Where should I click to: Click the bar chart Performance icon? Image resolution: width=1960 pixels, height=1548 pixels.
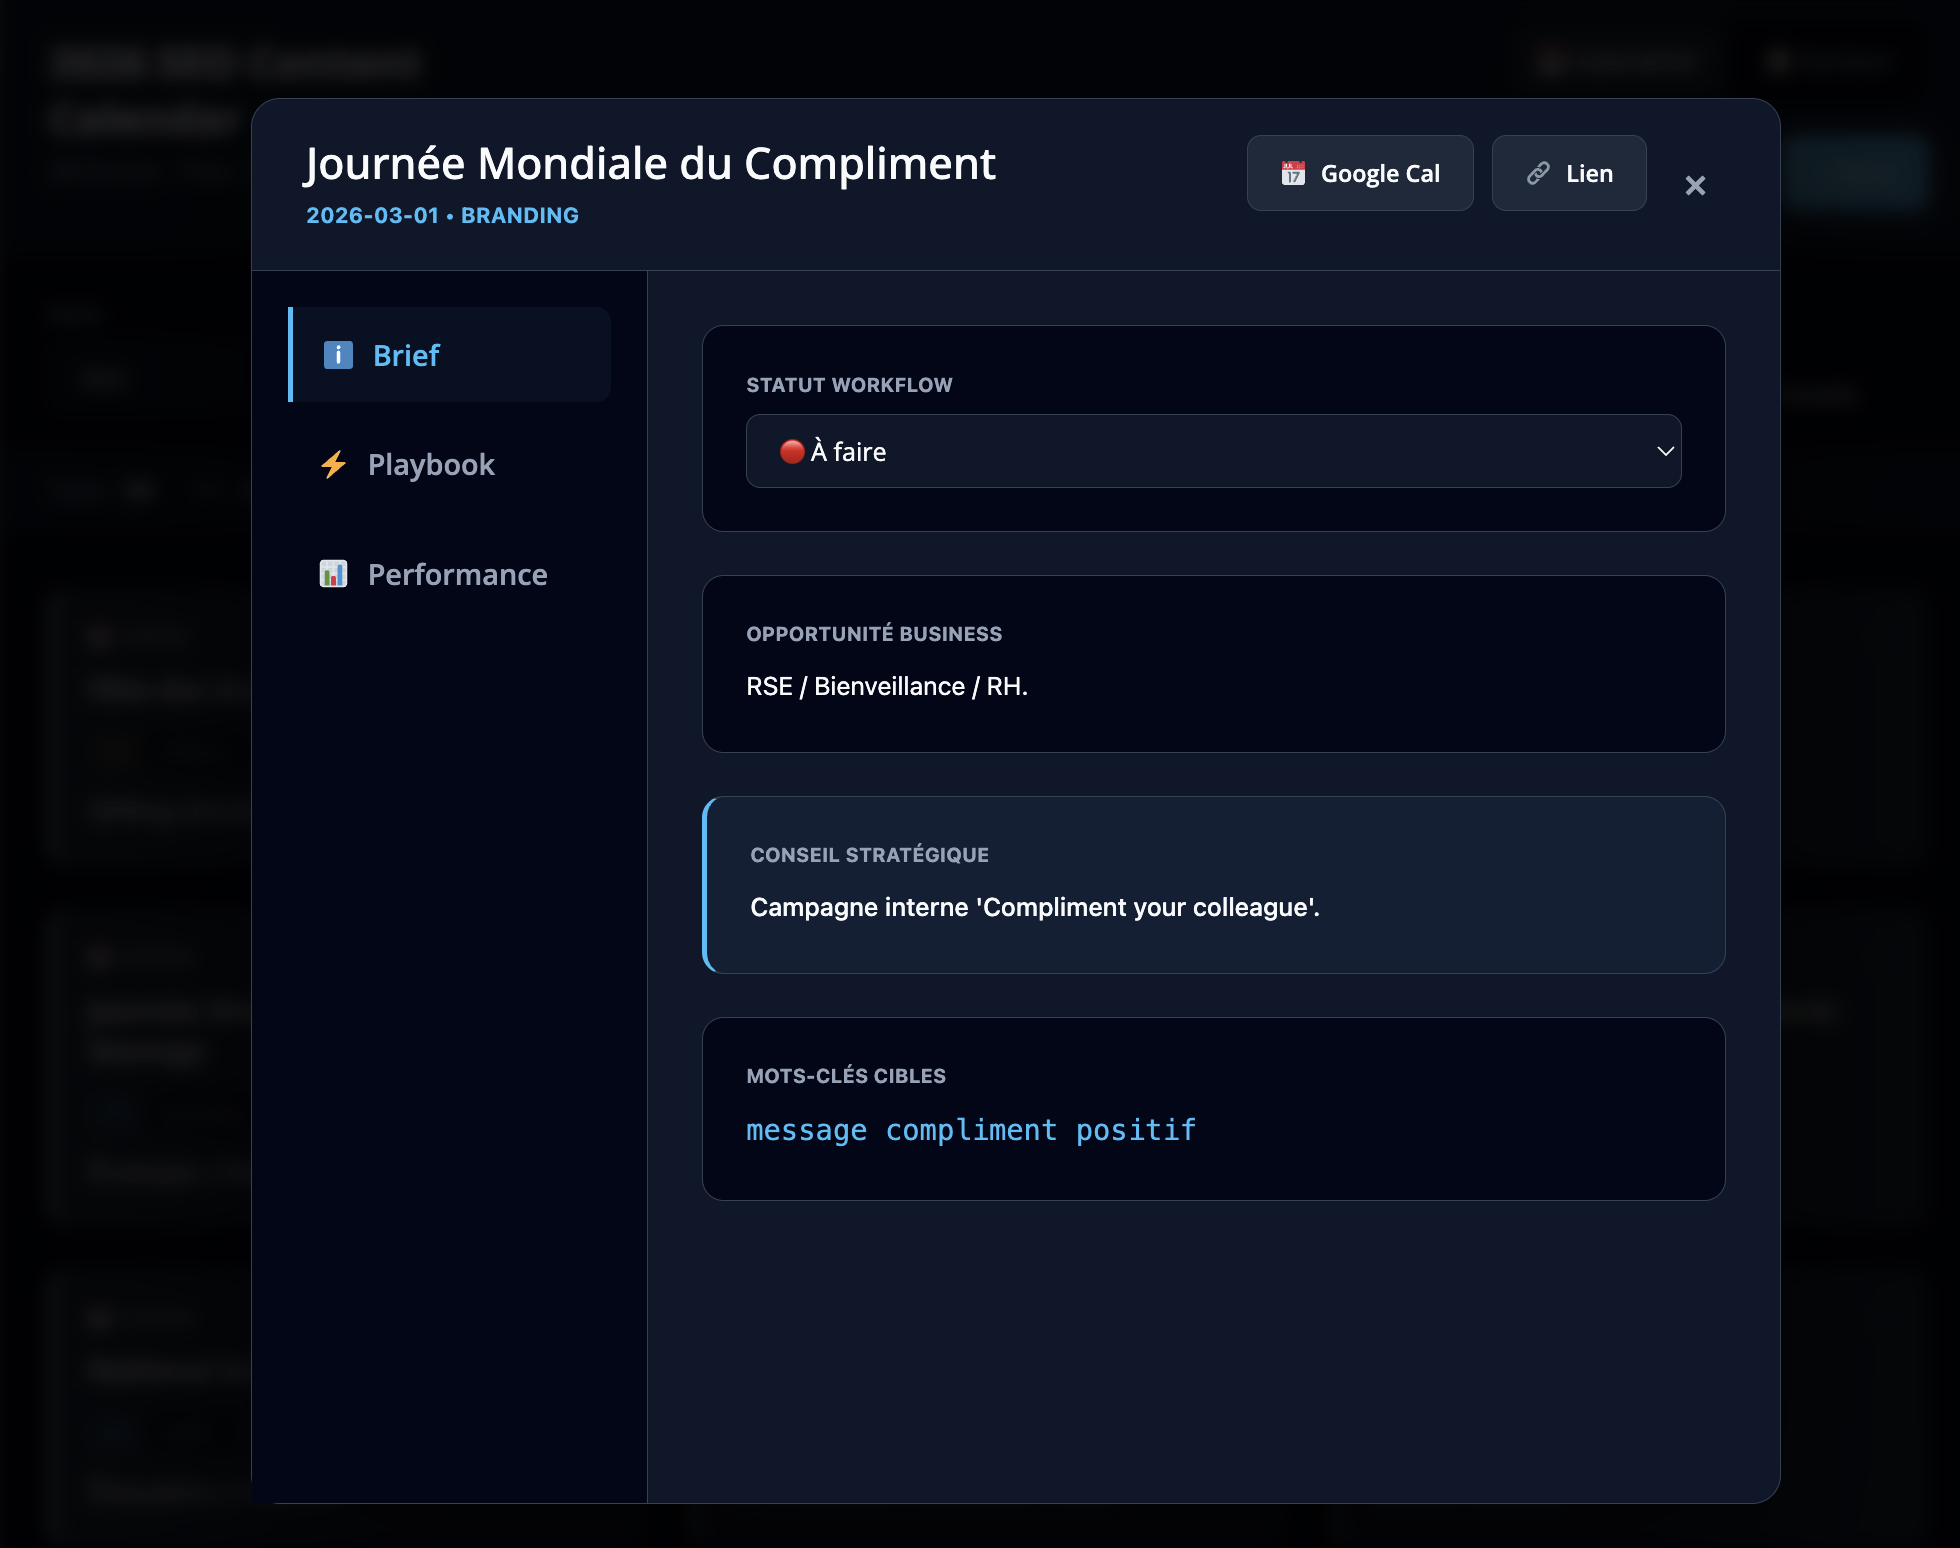coord(333,574)
